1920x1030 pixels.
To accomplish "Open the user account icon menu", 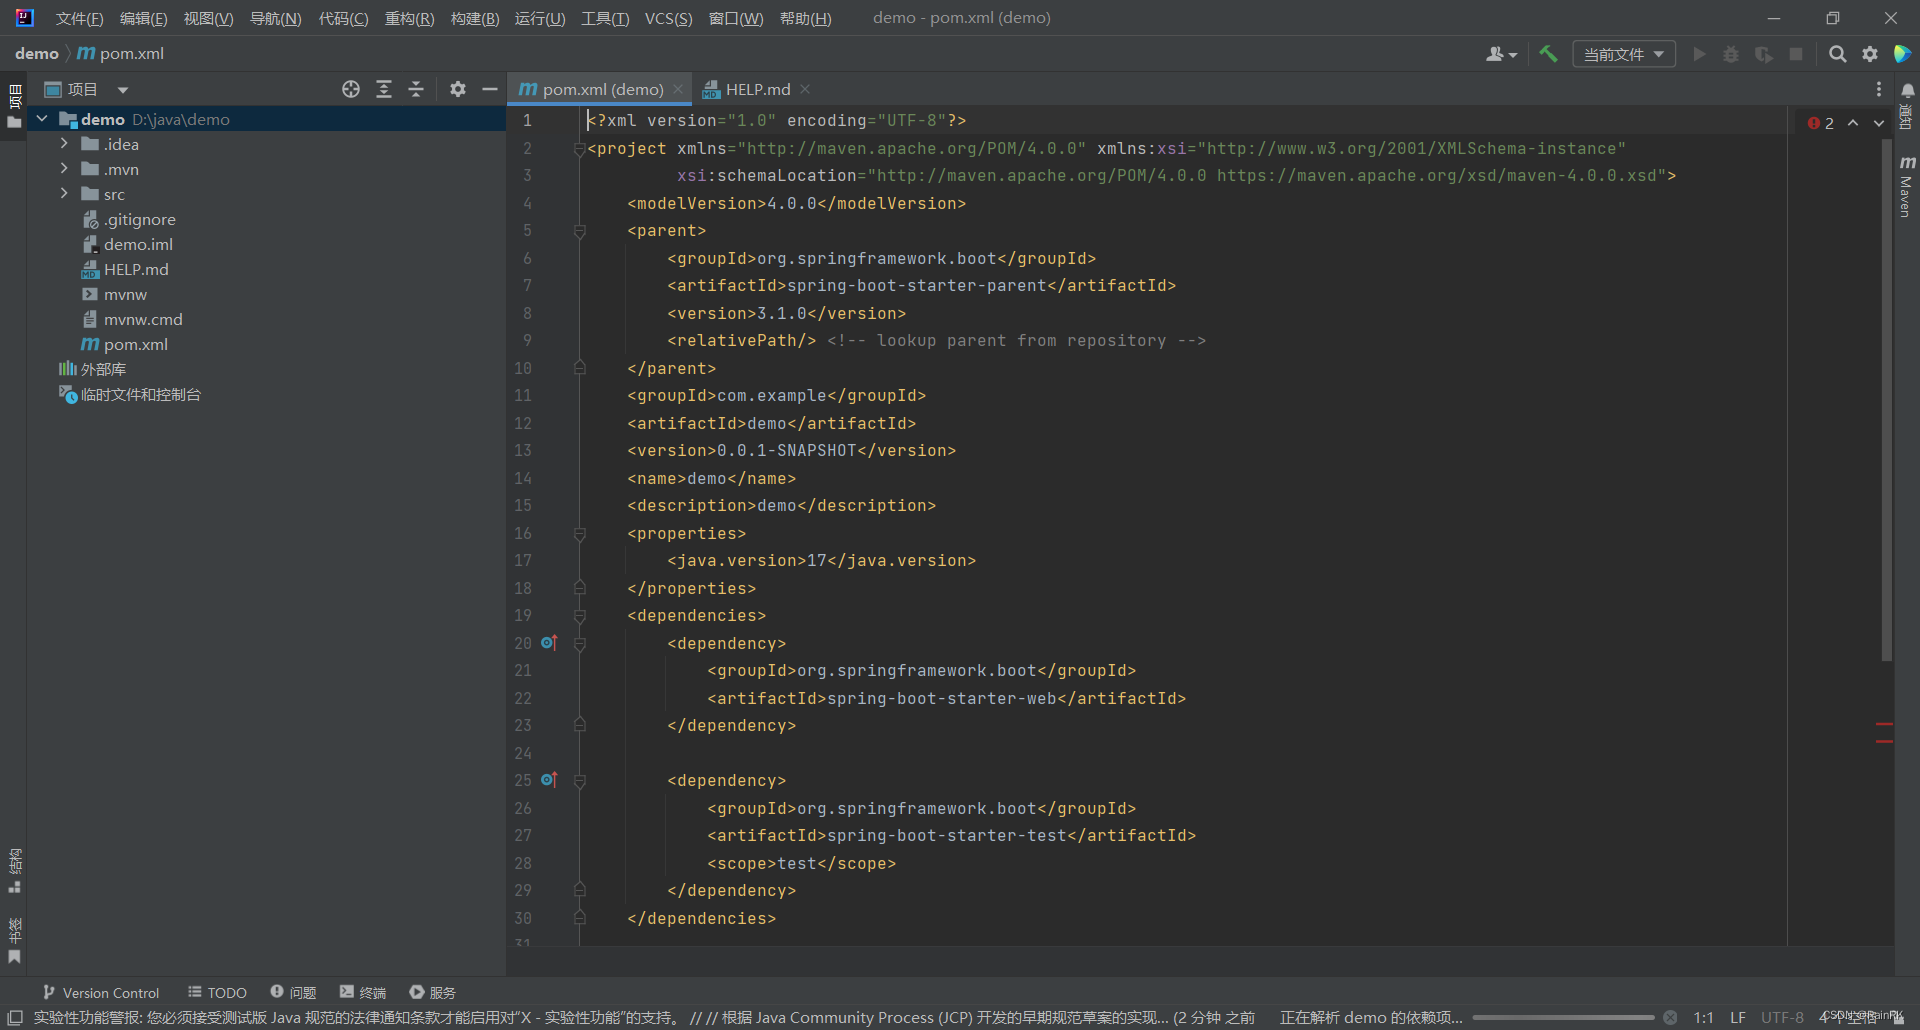I will click(x=1501, y=54).
